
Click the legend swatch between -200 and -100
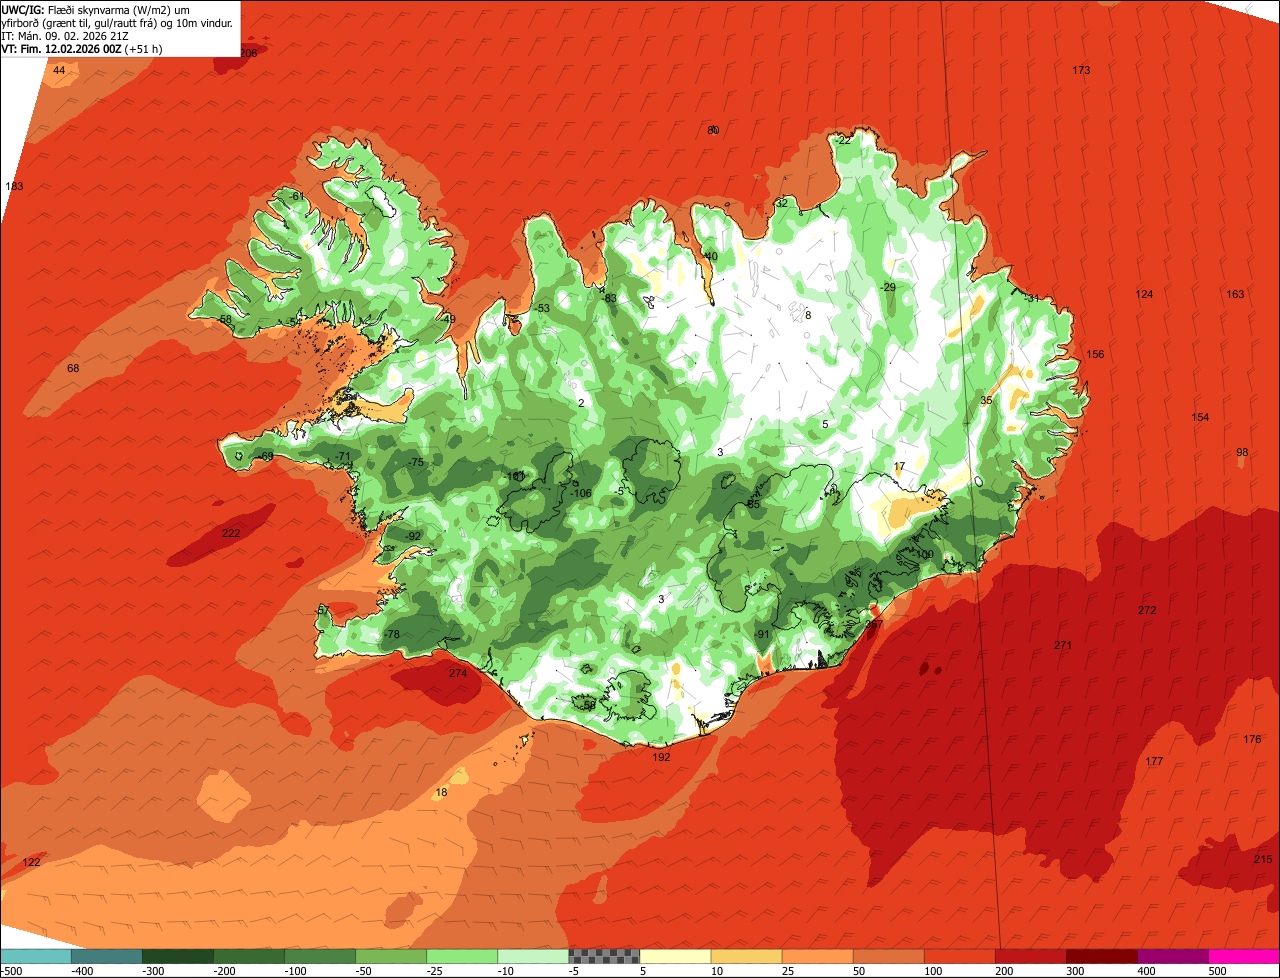pyautogui.click(x=249, y=956)
